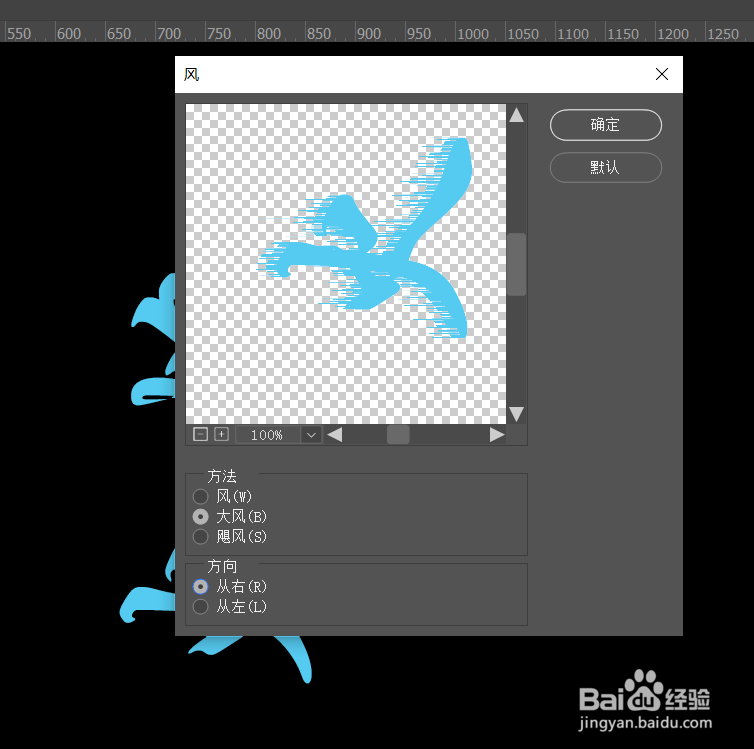The width and height of the screenshot is (754, 749).
Task: Select the 飓风(S) method radio button
Action: tap(201, 537)
